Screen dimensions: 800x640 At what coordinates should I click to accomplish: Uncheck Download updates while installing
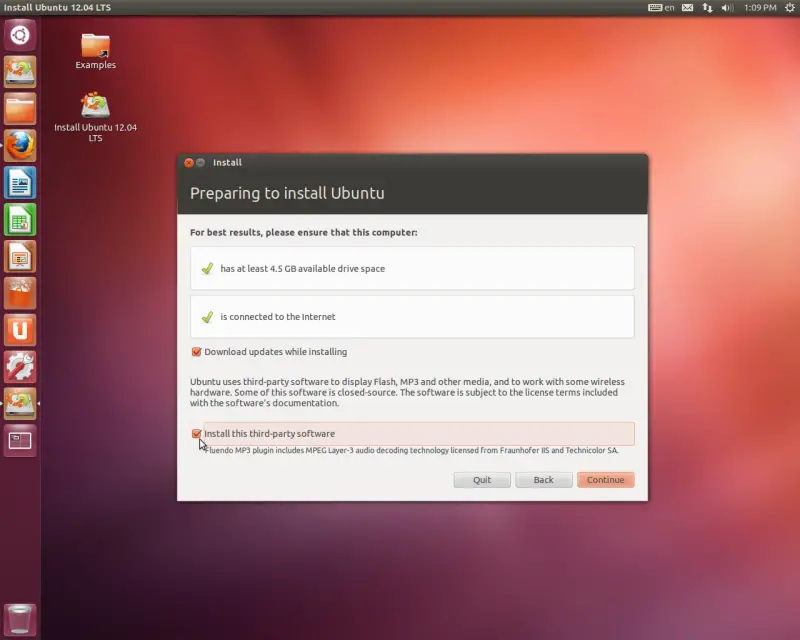[196, 352]
